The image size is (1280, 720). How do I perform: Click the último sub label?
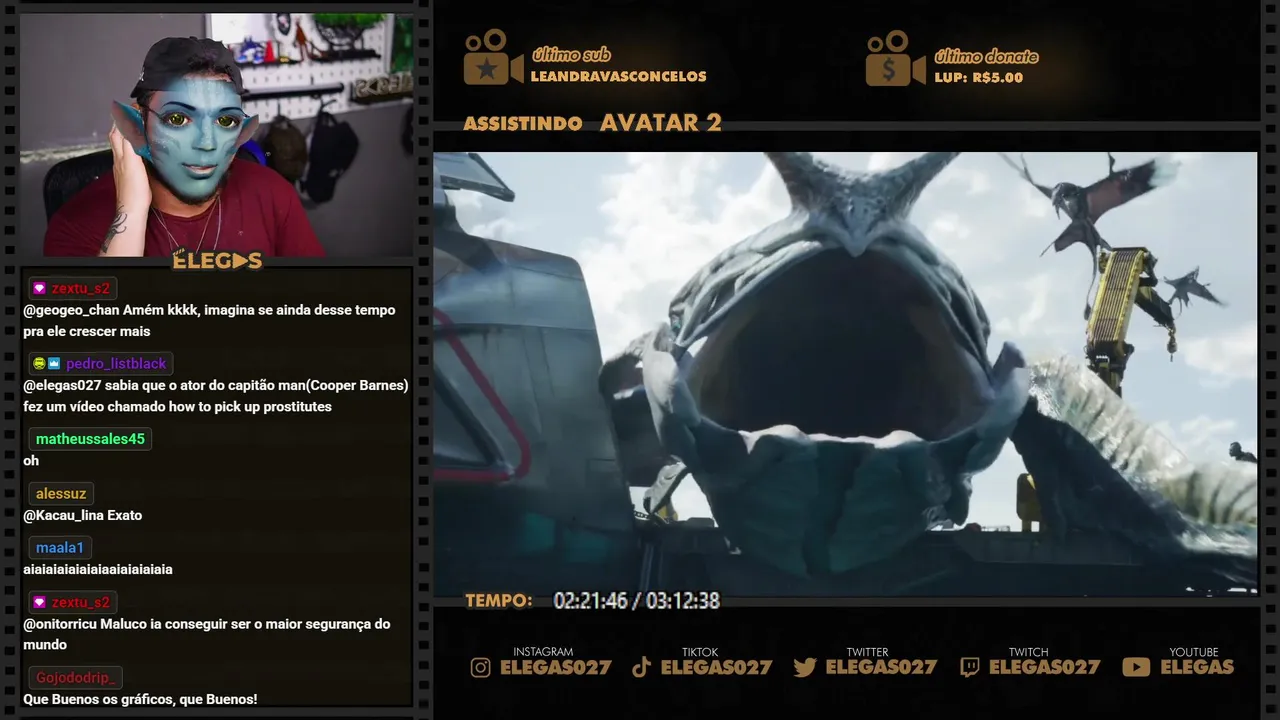pyautogui.click(x=571, y=55)
